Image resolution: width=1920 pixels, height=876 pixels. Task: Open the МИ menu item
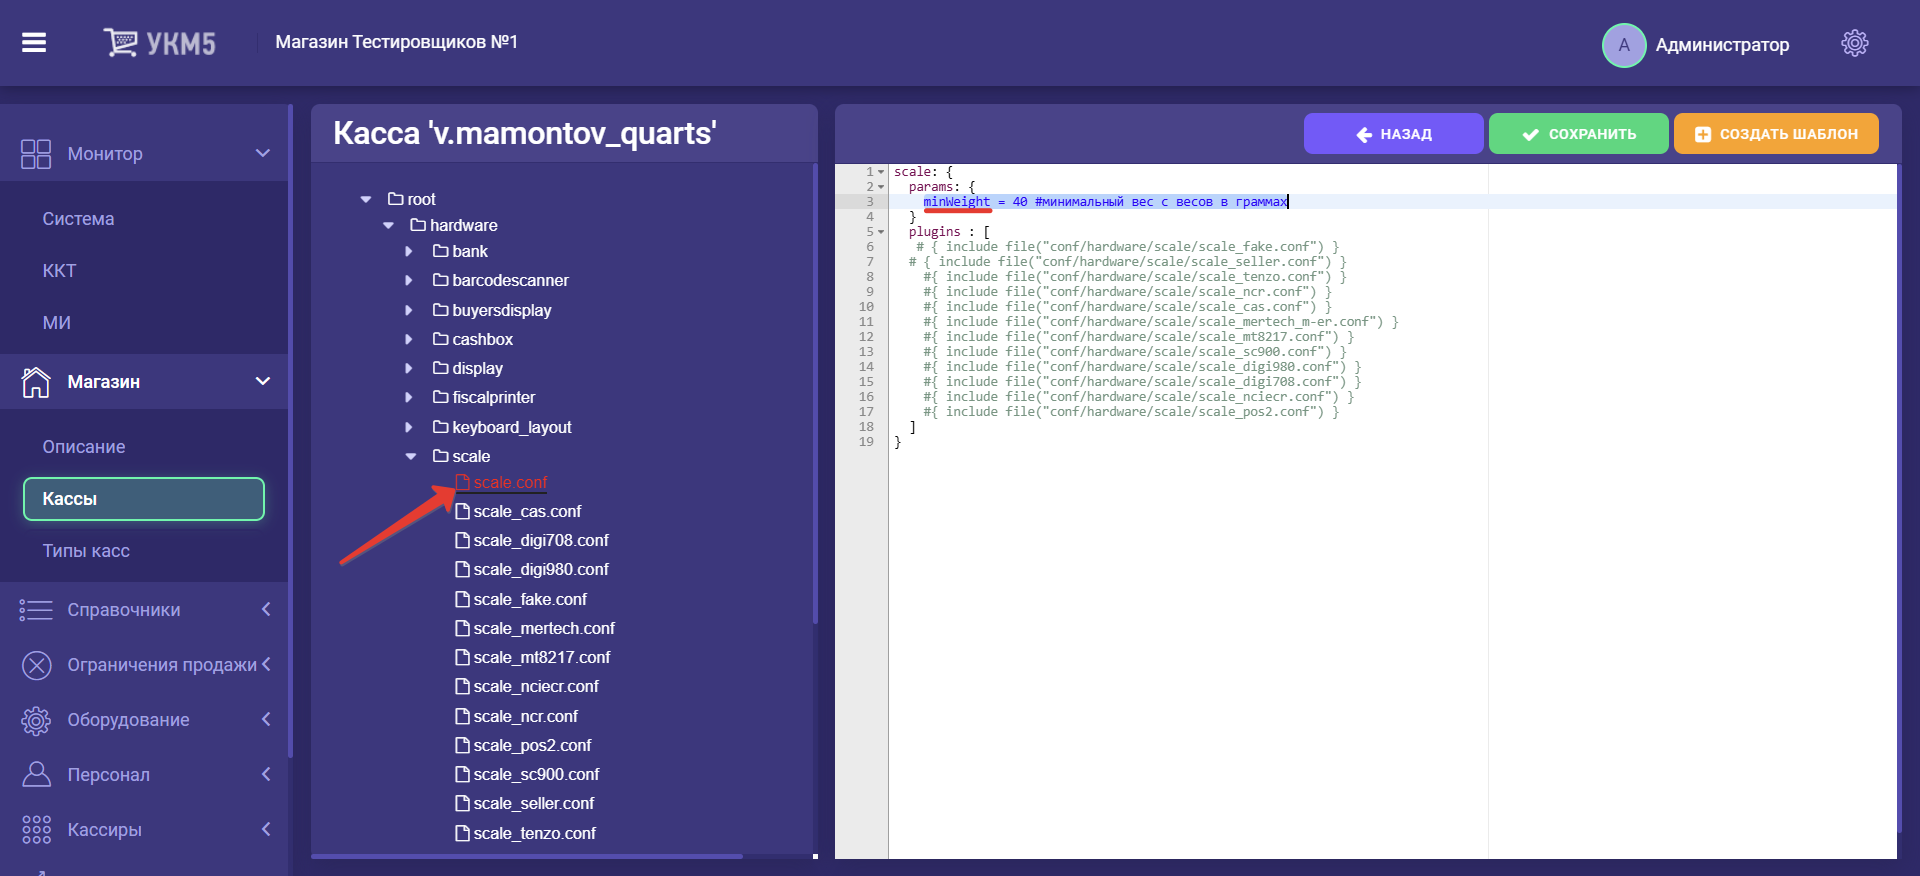[x=56, y=323]
